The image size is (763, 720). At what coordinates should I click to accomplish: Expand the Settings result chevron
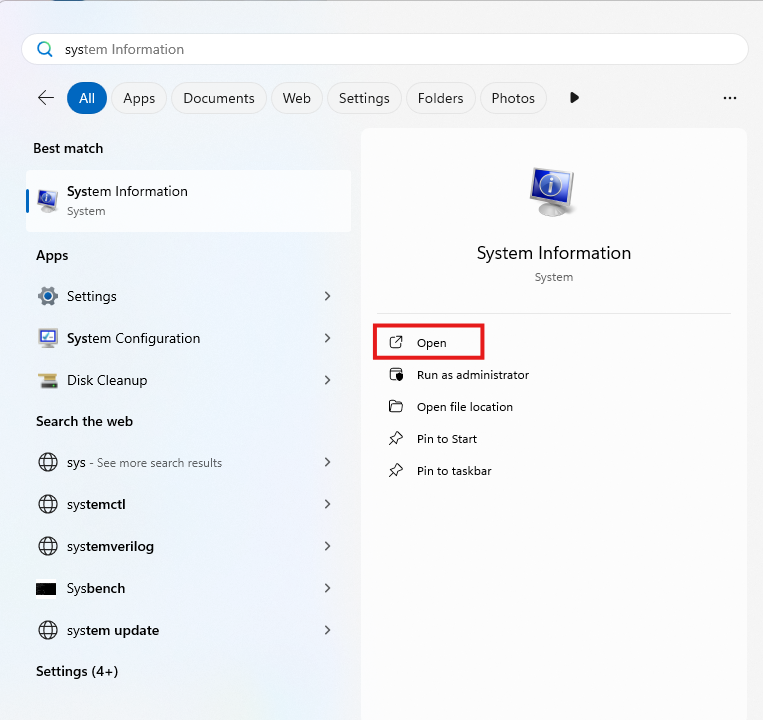pyautogui.click(x=327, y=296)
